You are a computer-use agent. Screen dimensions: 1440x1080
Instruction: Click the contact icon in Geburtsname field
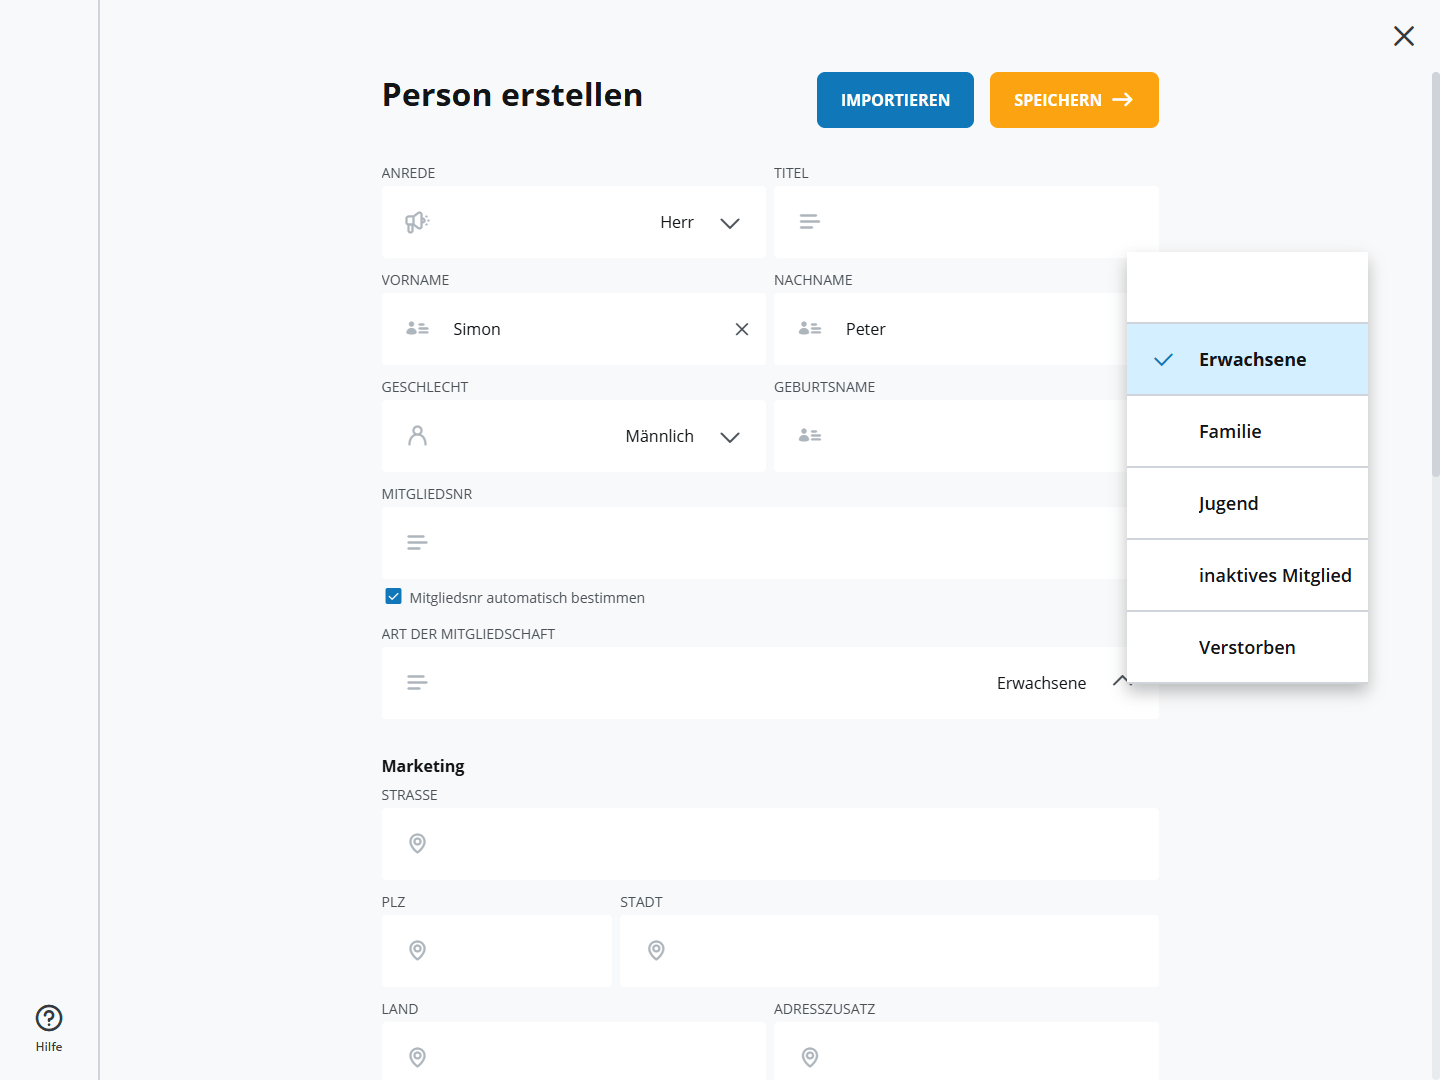point(810,435)
